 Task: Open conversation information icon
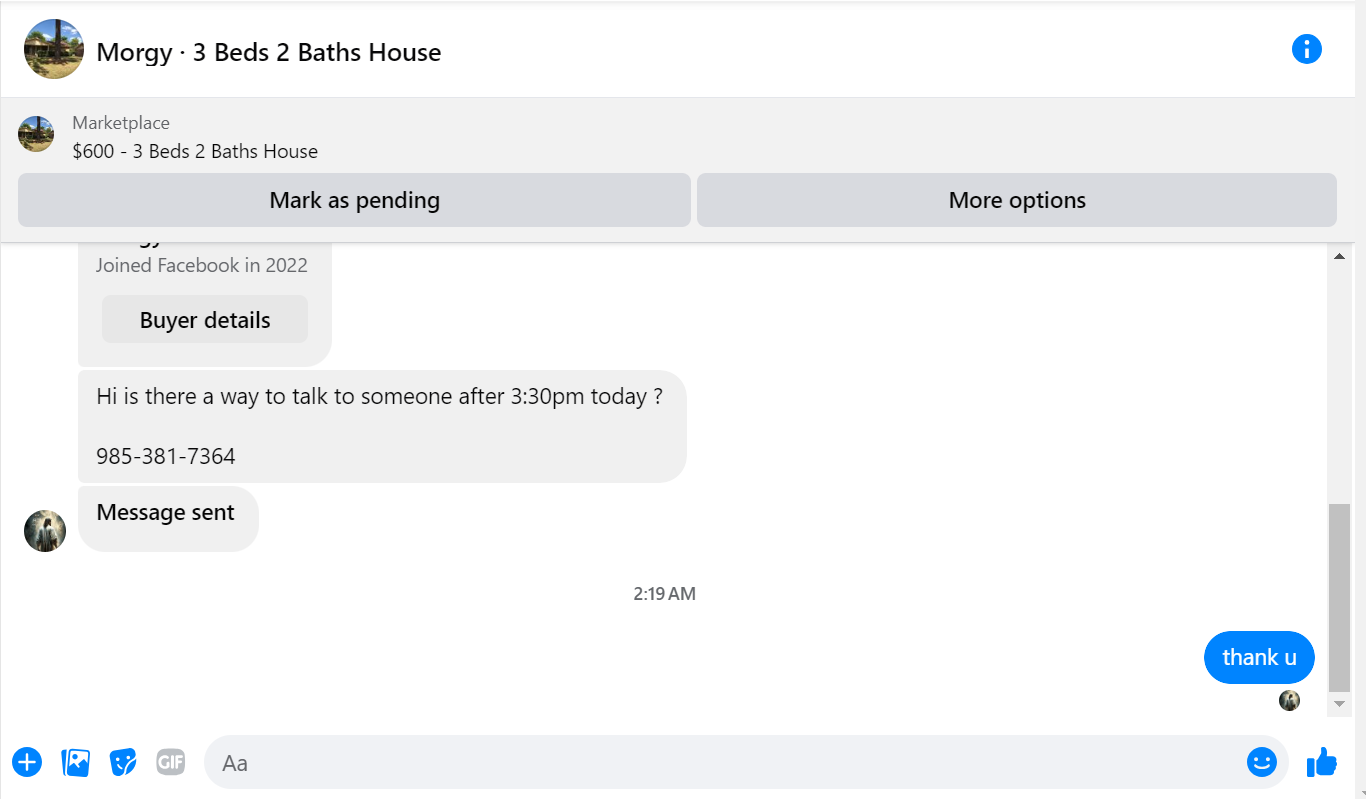(x=1307, y=49)
